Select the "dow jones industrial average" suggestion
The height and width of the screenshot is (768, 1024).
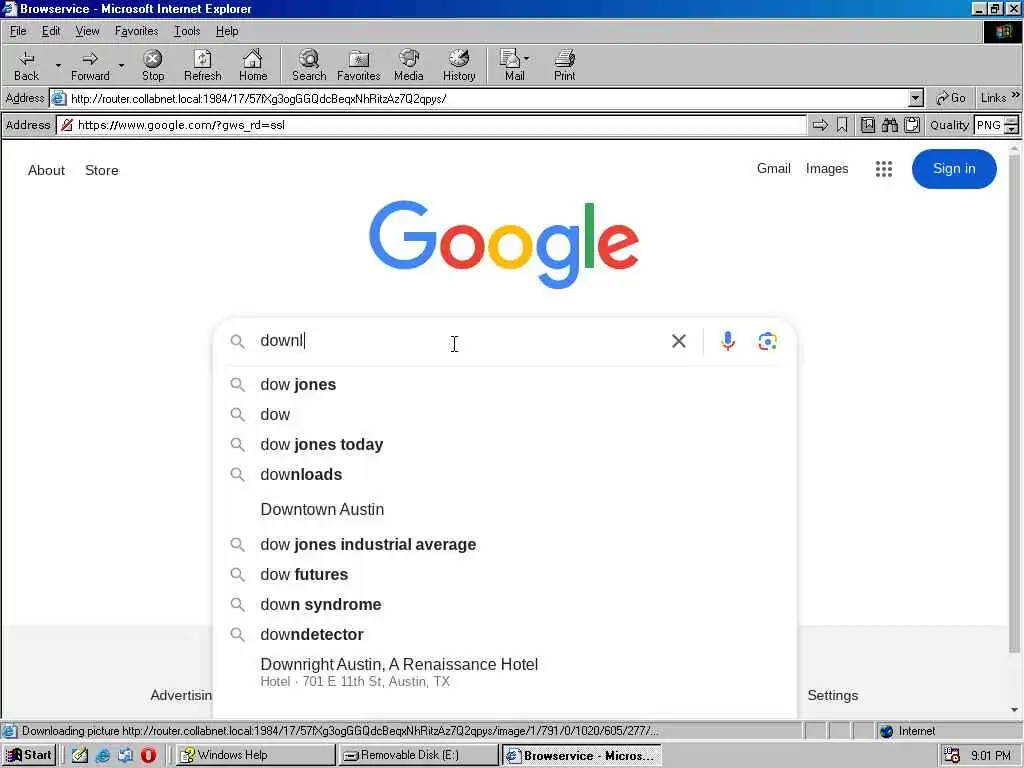(505, 545)
